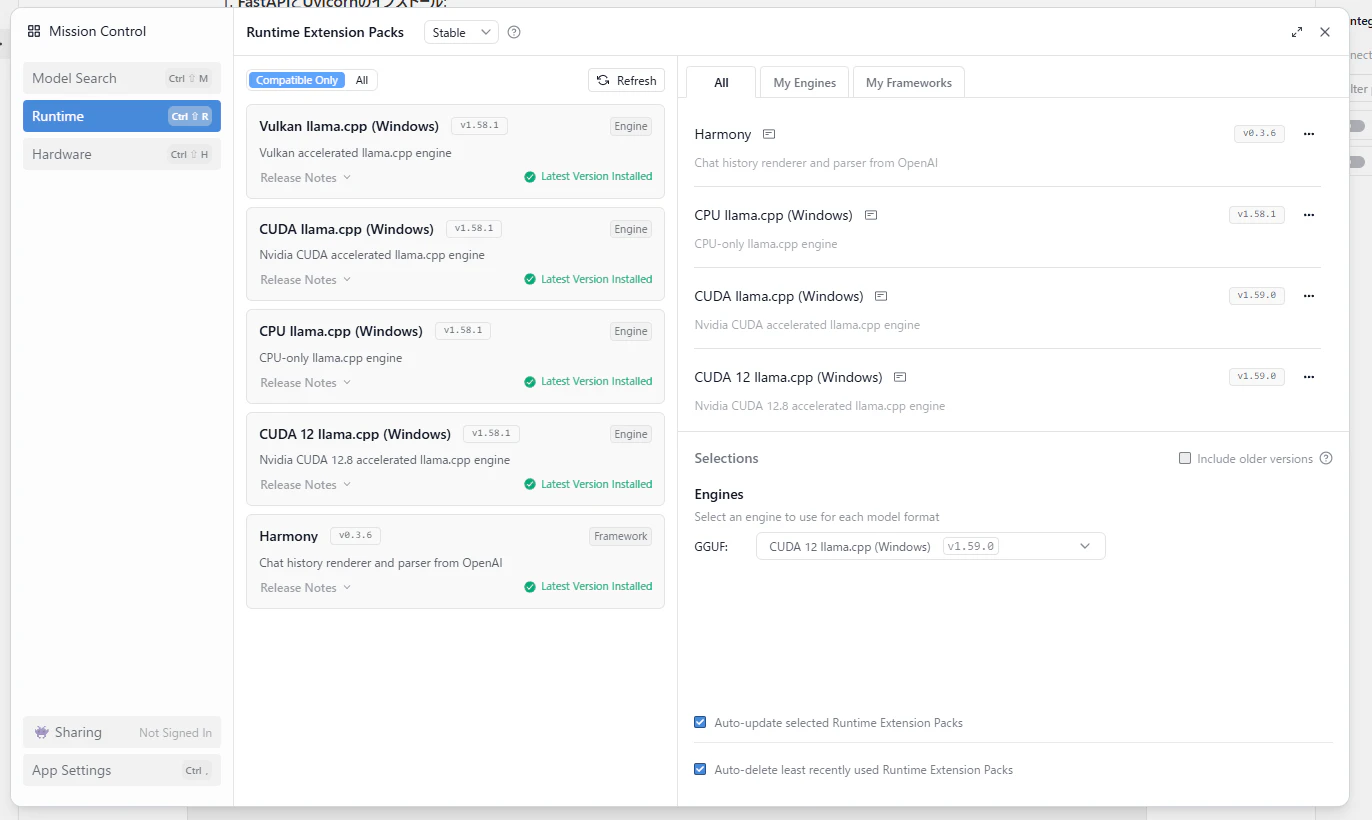Viewport: 1372px width, 820px height.
Task: Click the v0.3.6 badge on left Harmony card
Action: 356,536
